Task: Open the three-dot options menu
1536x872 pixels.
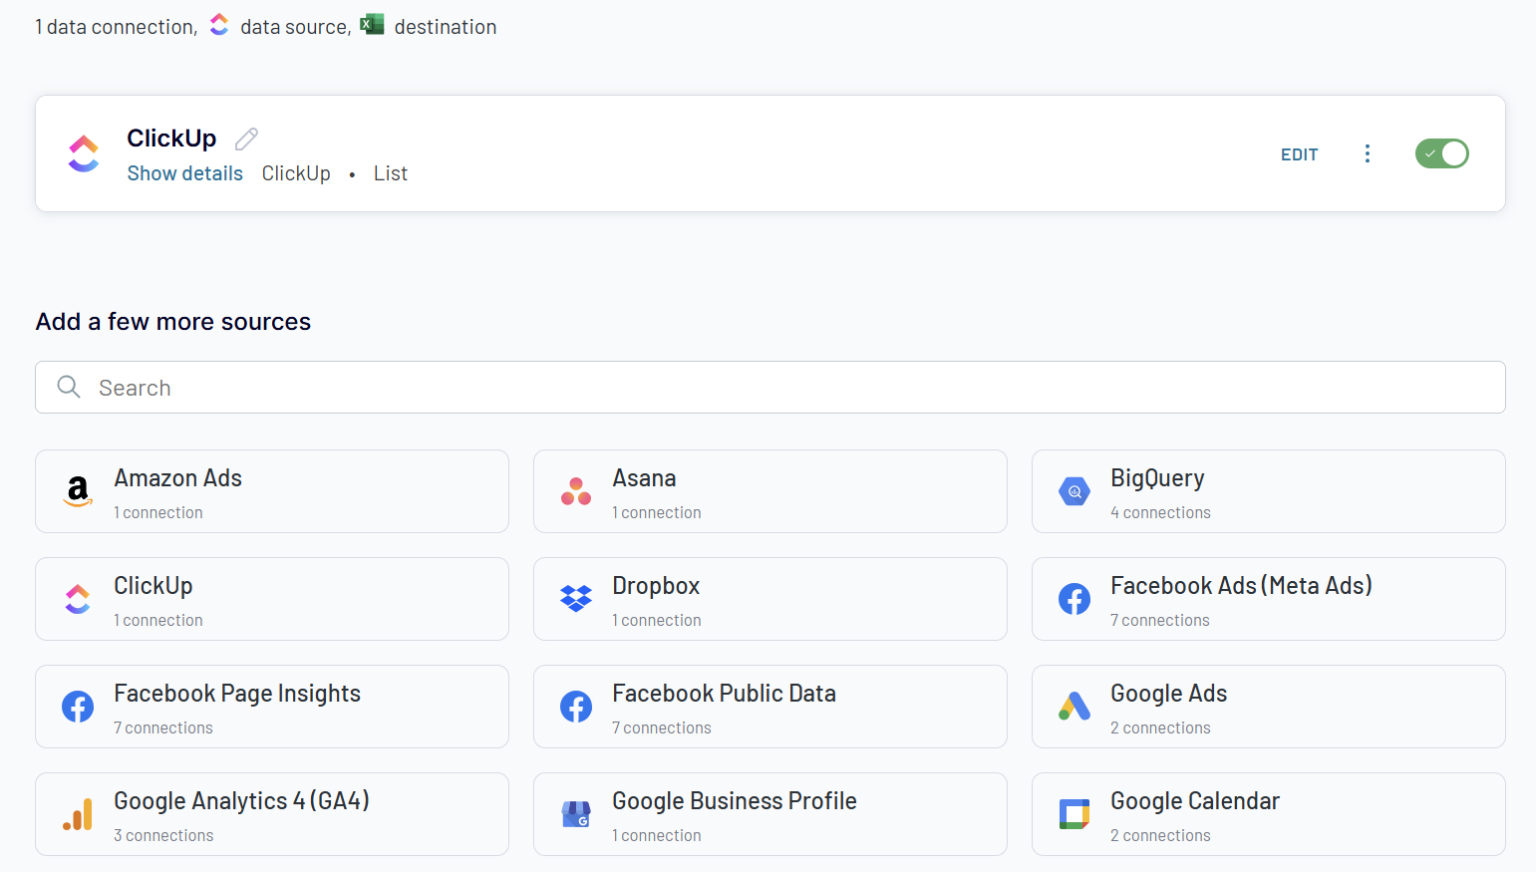Action: click(x=1367, y=154)
